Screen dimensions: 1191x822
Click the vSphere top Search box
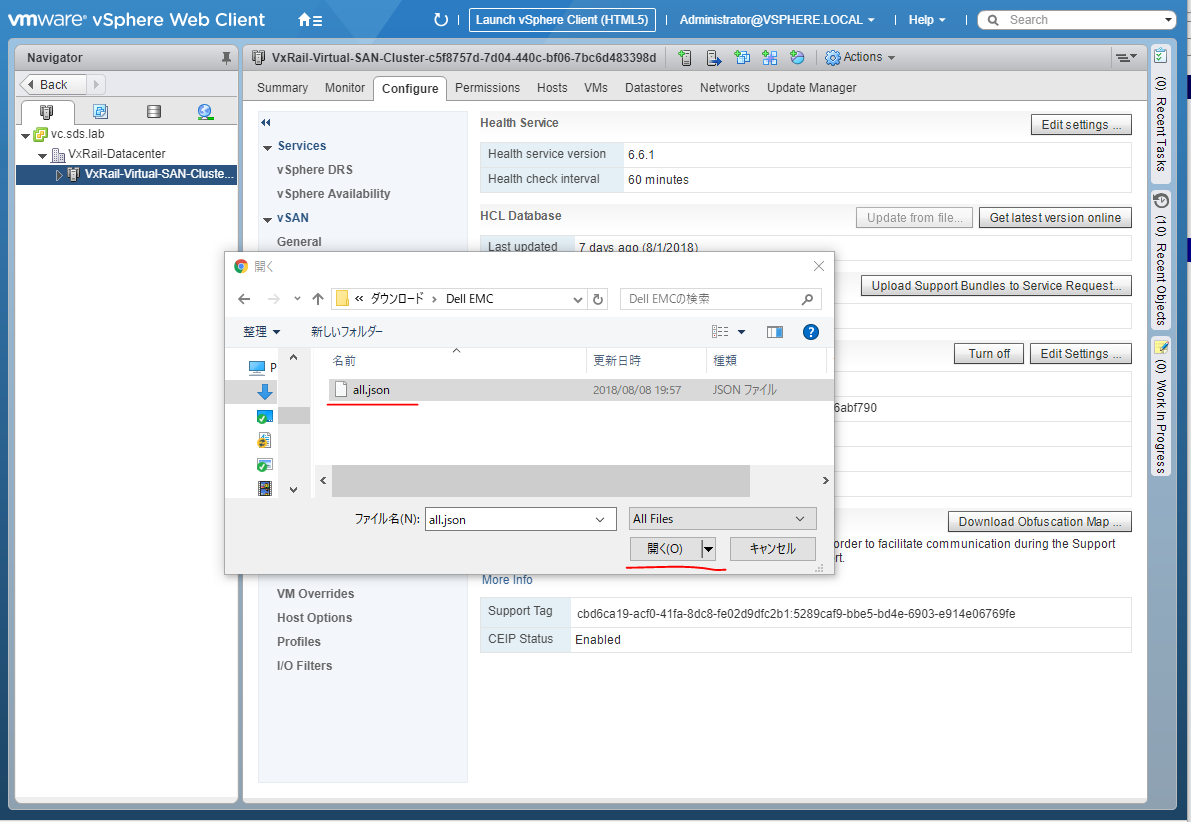(x=1077, y=20)
